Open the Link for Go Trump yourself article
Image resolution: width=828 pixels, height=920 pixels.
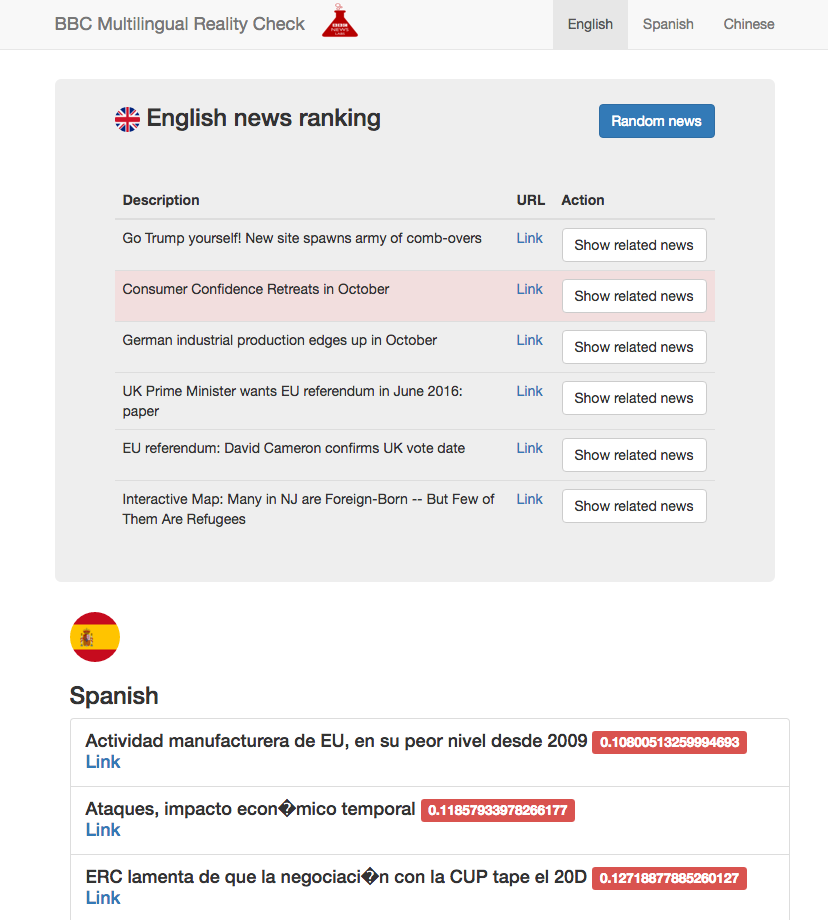(x=529, y=238)
